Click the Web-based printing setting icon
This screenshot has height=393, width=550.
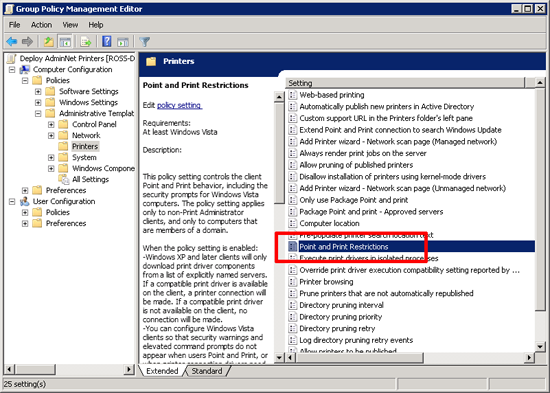(x=292, y=95)
